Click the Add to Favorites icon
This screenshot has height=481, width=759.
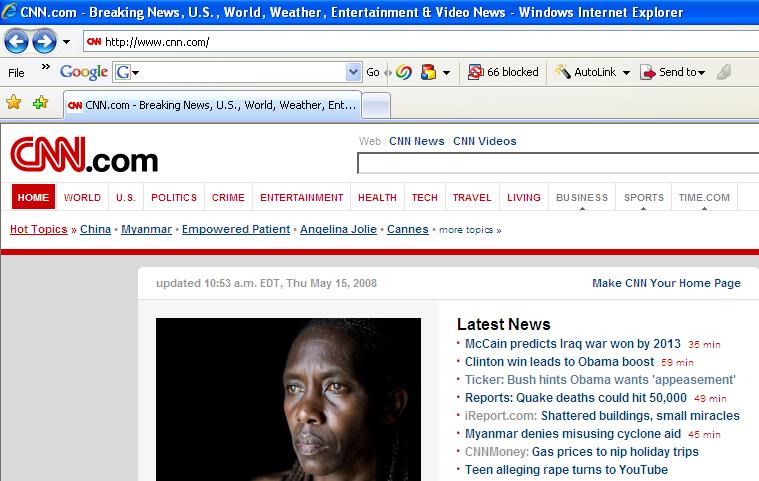[x=40, y=103]
